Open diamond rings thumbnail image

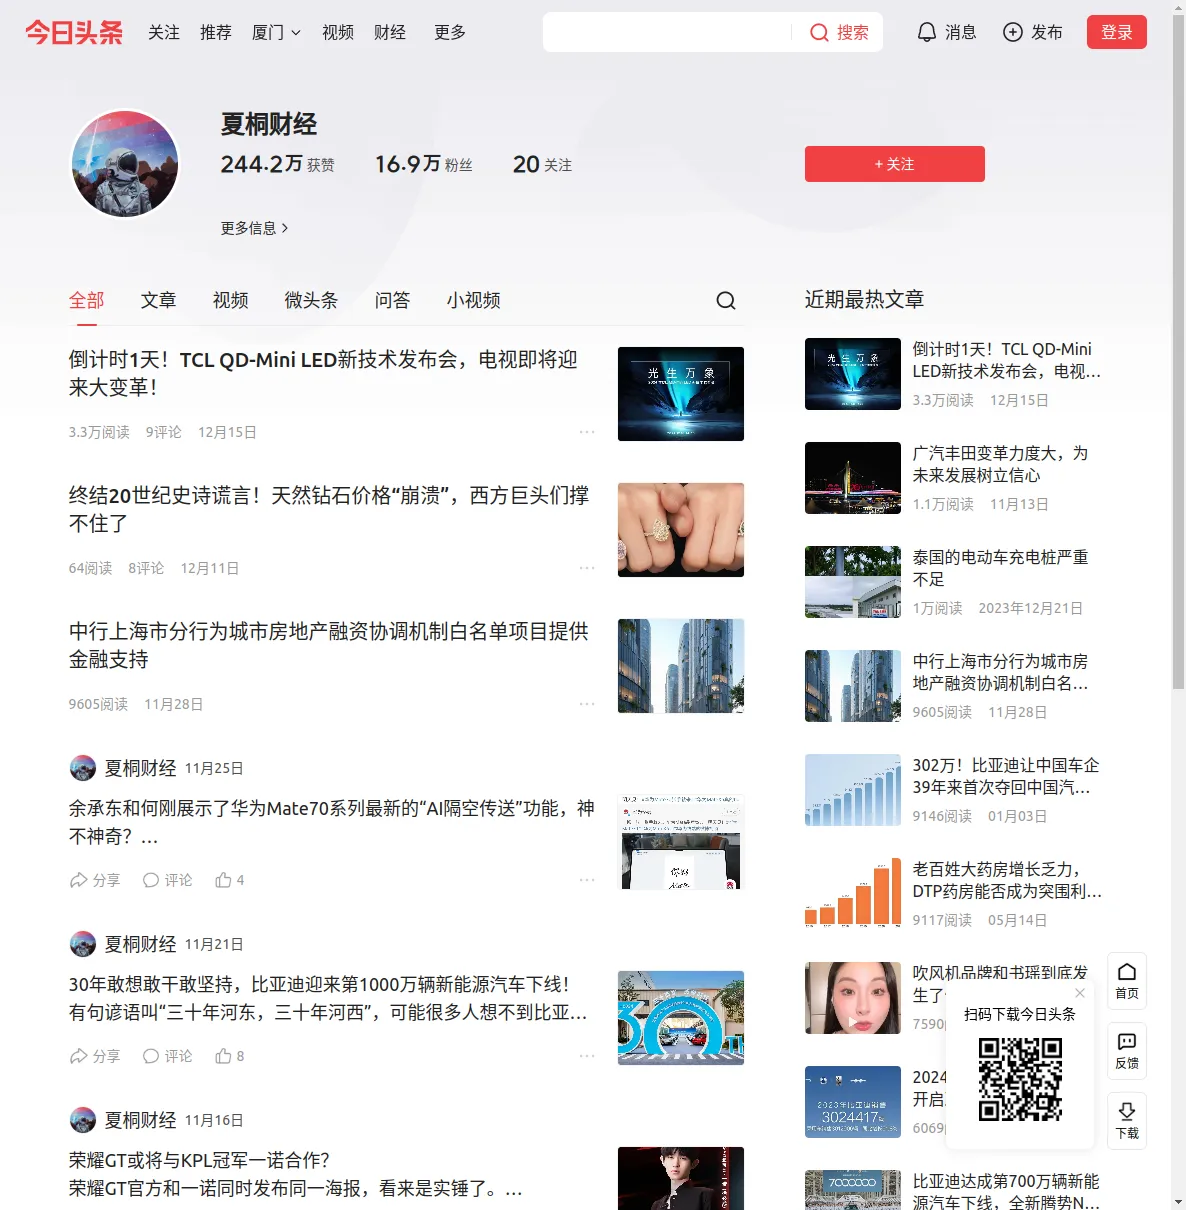tap(681, 530)
